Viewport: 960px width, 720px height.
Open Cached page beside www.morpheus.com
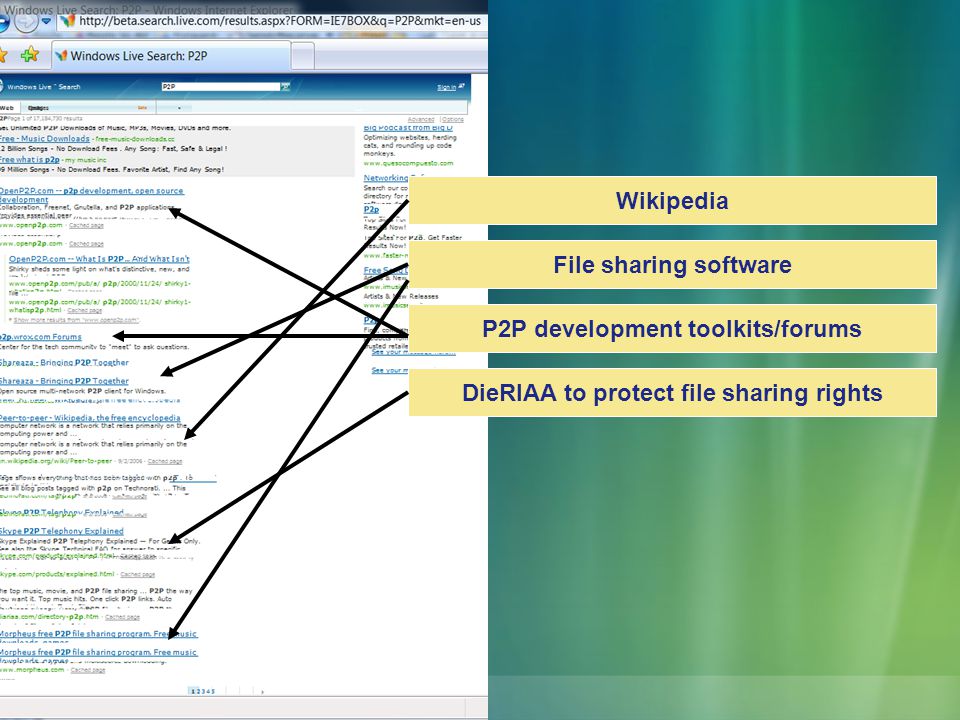(x=88, y=670)
